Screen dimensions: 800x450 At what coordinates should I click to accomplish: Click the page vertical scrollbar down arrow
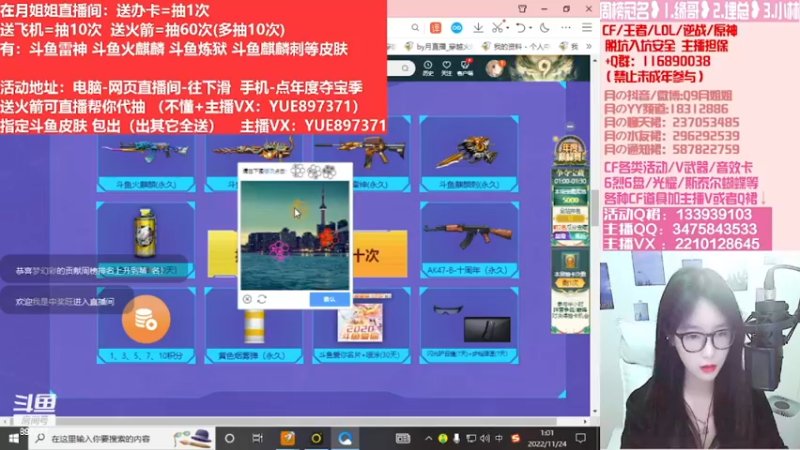[594, 411]
